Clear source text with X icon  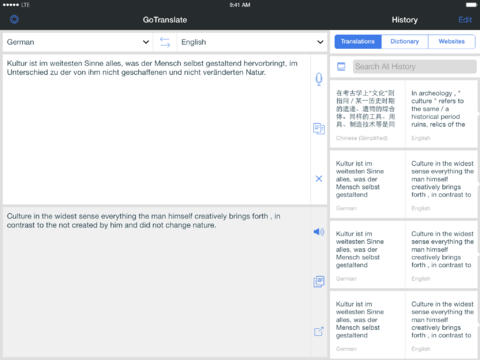pyautogui.click(x=319, y=179)
